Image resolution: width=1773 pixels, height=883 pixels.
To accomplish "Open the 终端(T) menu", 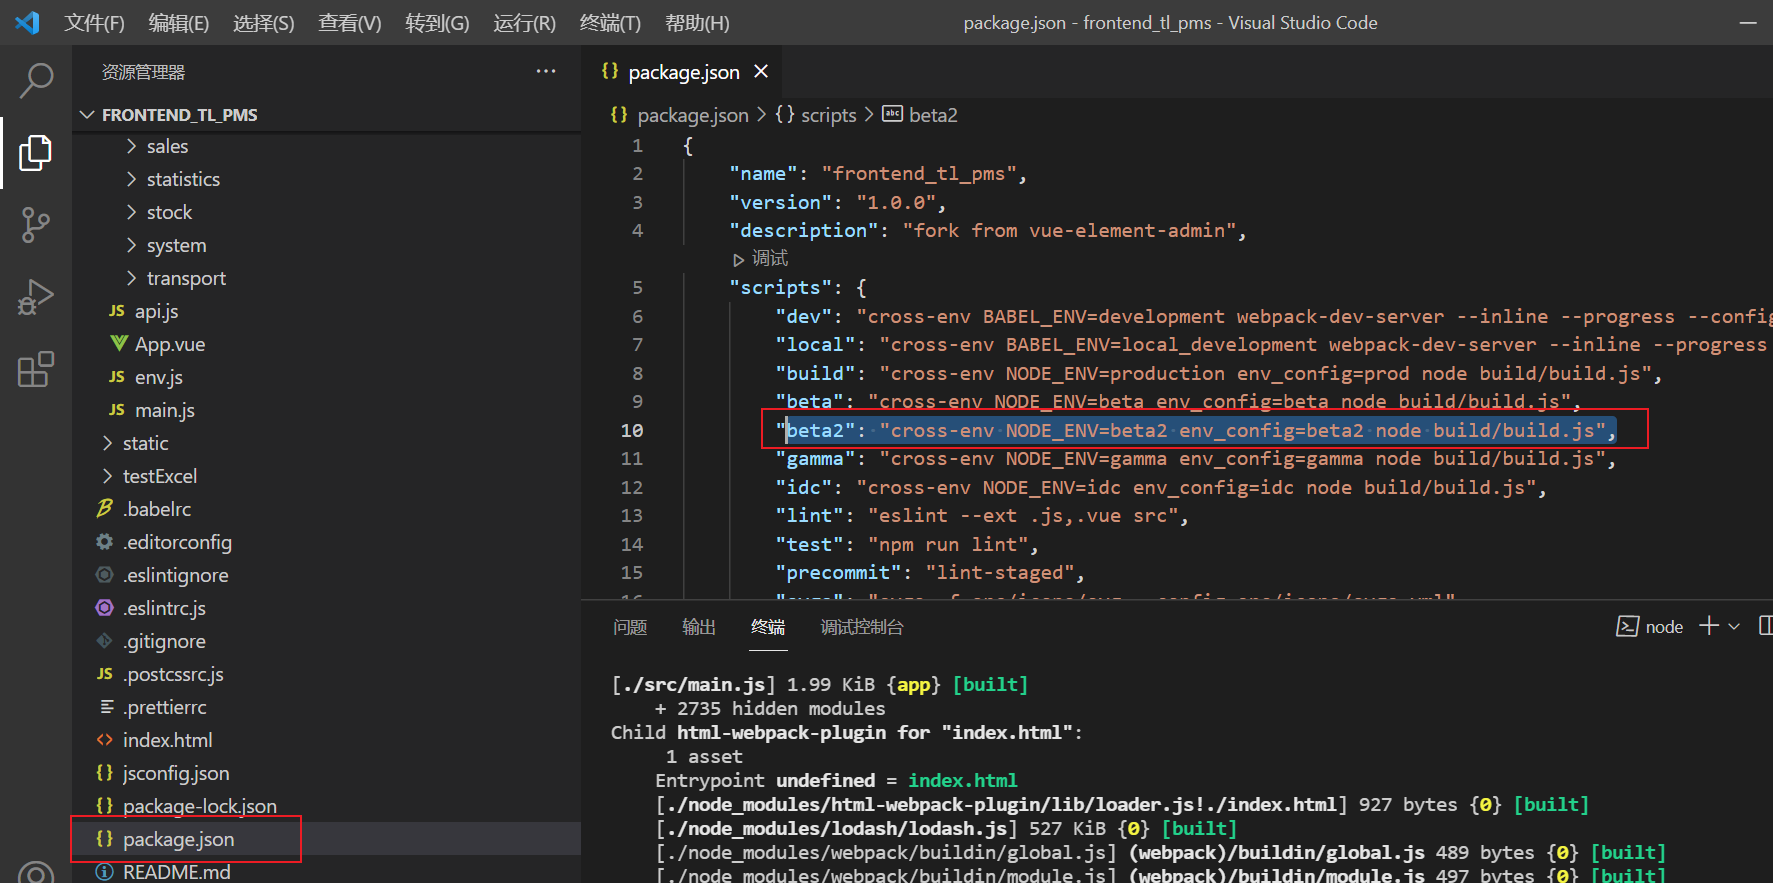I will (609, 23).
